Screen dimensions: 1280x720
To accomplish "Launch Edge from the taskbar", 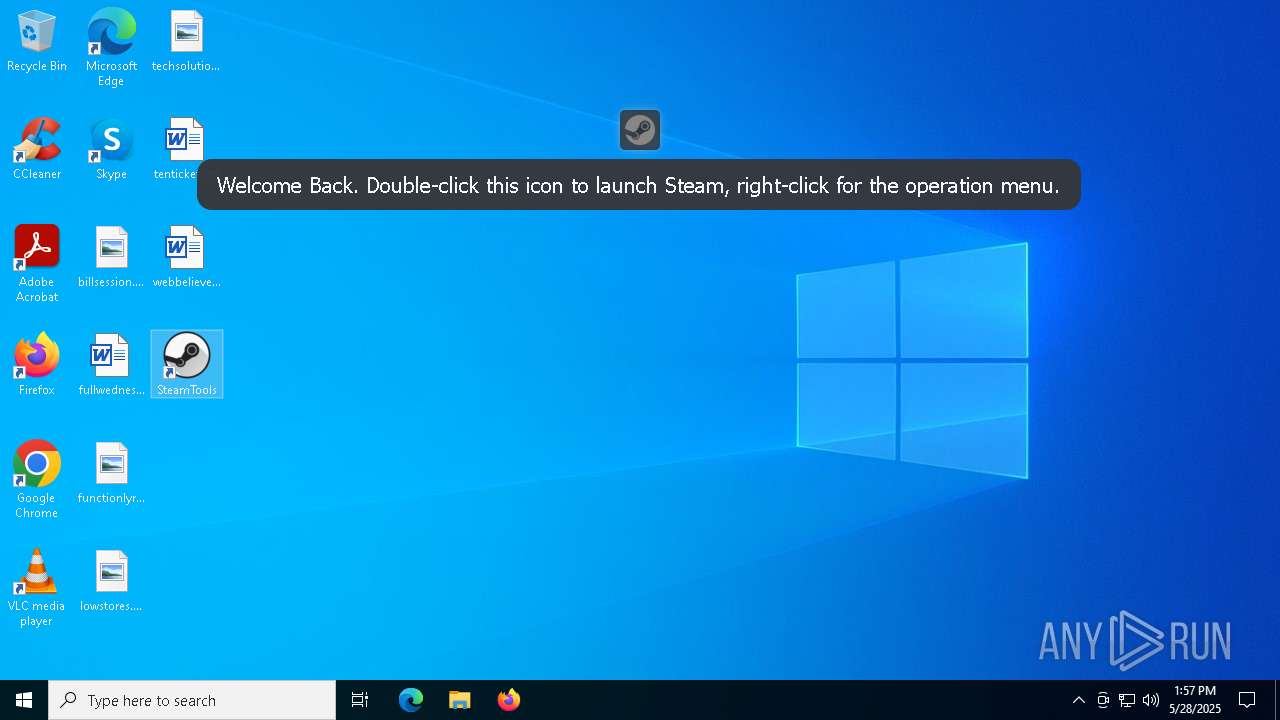I will 411,700.
